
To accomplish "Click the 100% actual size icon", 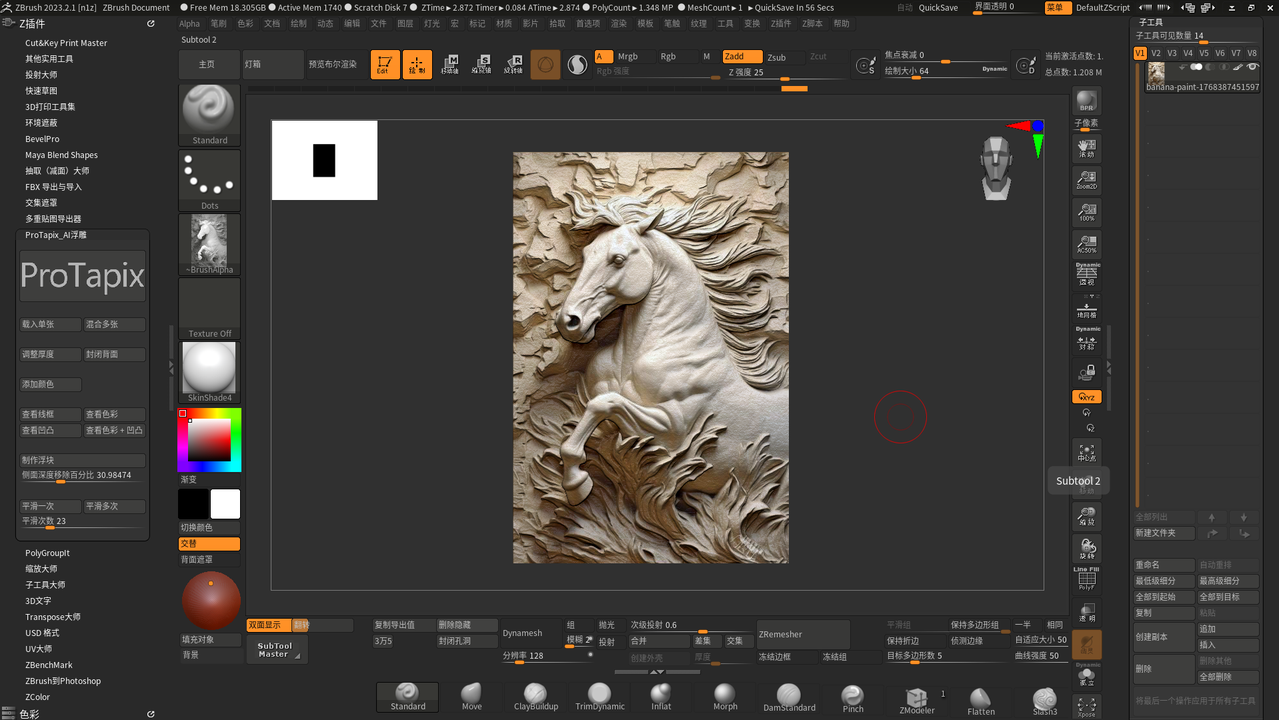I will [x=1086, y=211].
